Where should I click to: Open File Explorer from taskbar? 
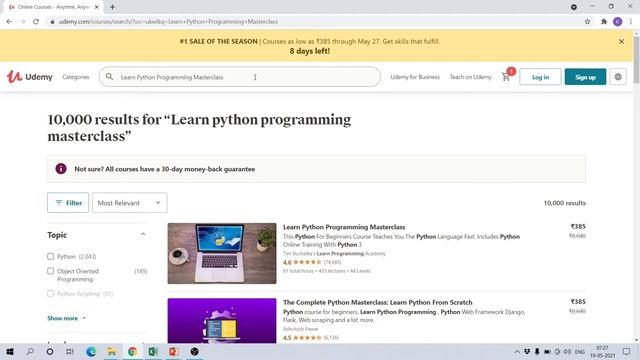111,351
